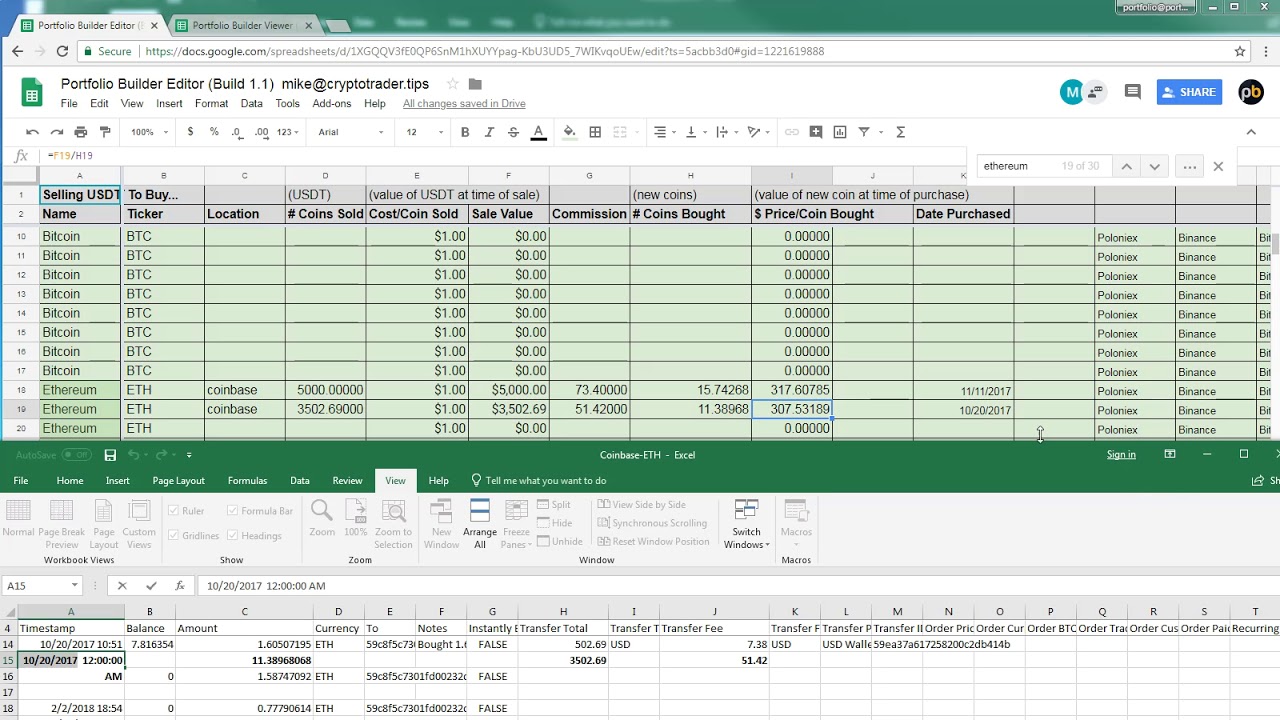Click New Window in Excel ribbon

click(441, 524)
